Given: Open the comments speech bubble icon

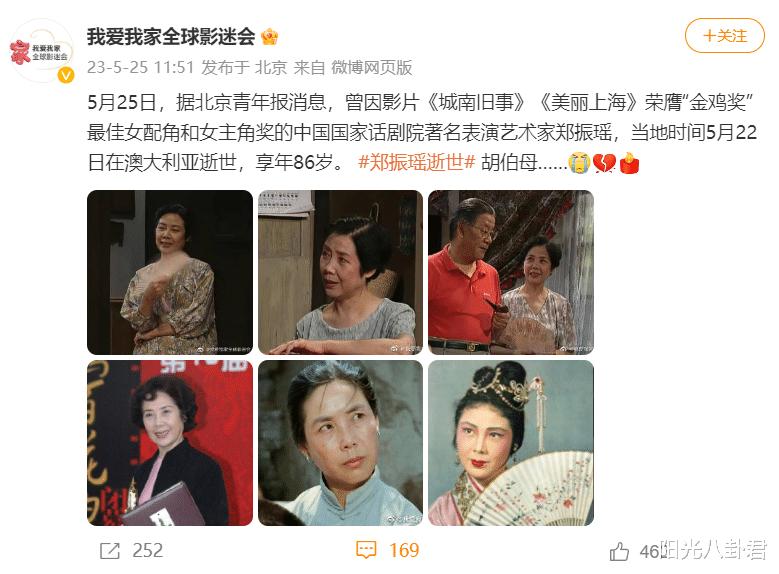Looking at the screenshot, I should pos(366,550).
